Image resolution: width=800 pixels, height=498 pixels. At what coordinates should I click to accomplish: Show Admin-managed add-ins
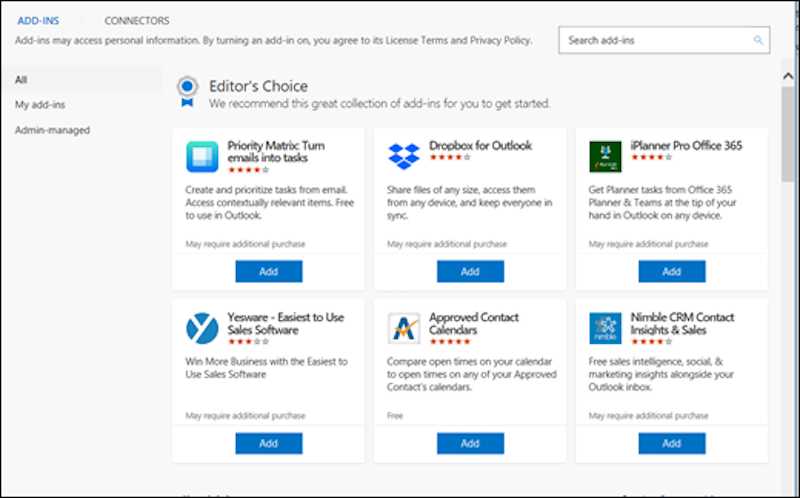click(x=52, y=130)
